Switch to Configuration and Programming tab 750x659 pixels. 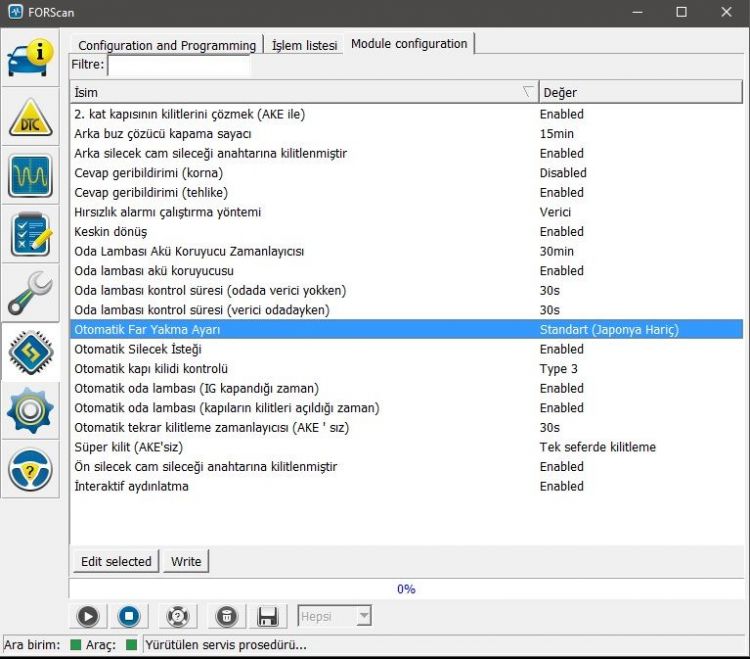[167, 45]
